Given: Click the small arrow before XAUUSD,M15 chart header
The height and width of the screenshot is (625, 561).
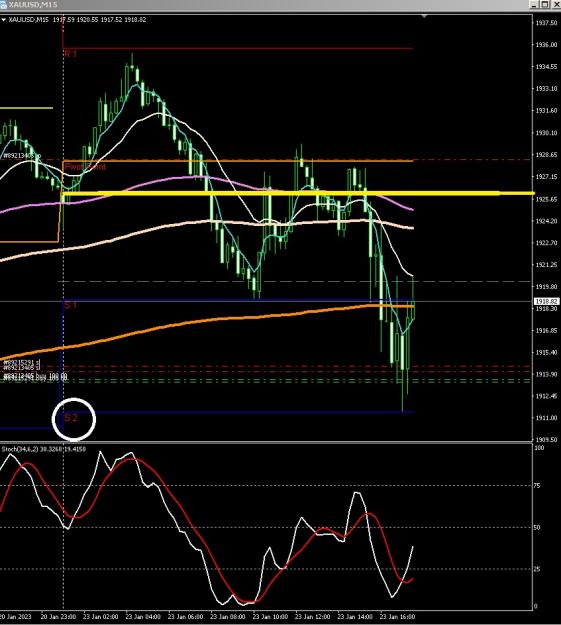Looking at the screenshot, I should (3, 20).
